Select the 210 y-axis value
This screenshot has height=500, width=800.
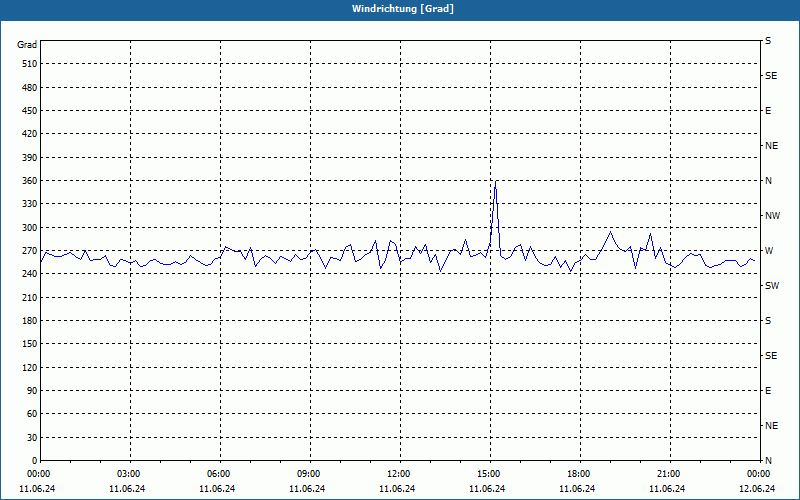click(30, 297)
